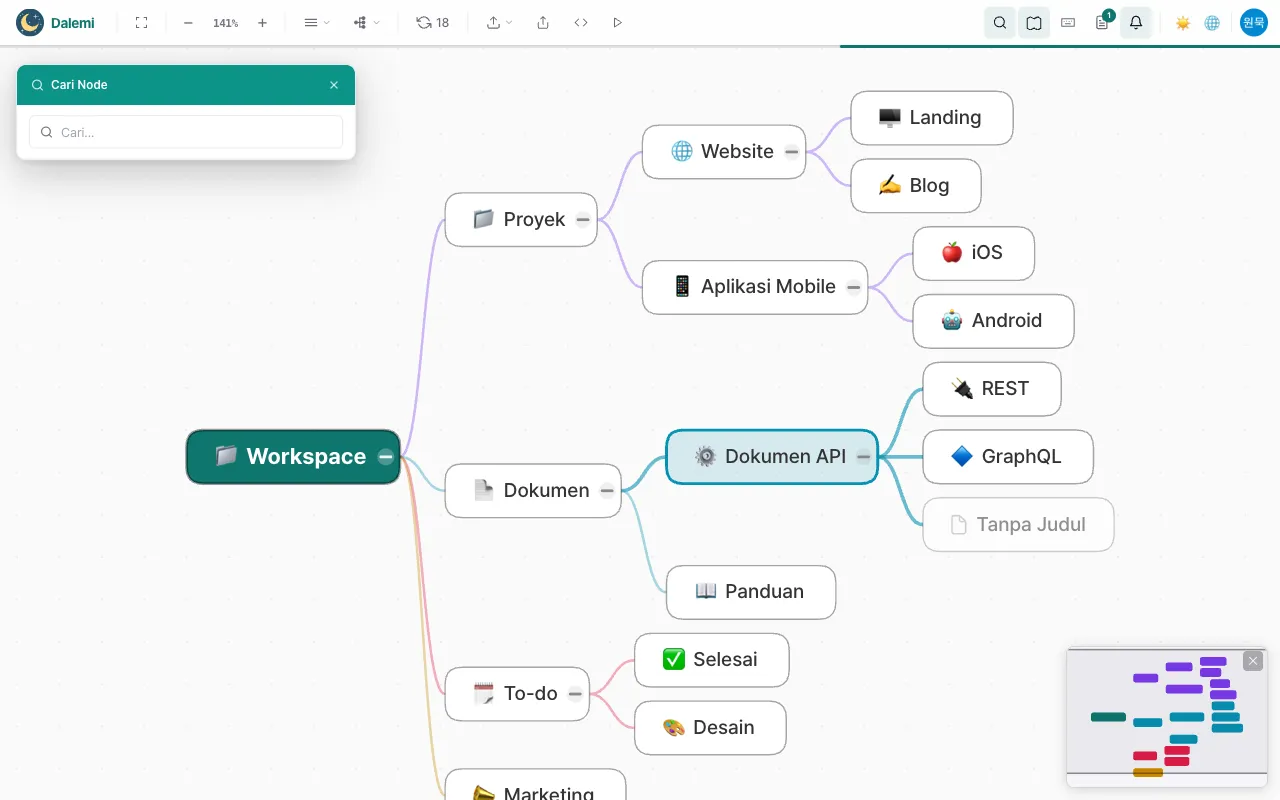This screenshot has width=1280, height=800.
Task: Select the Android node
Action: (x=994, y=321)
